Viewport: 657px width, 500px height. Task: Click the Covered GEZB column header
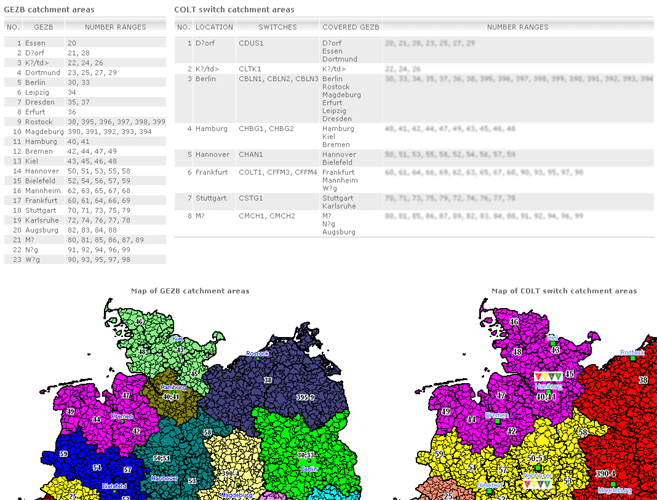click(x=350, y=28)
